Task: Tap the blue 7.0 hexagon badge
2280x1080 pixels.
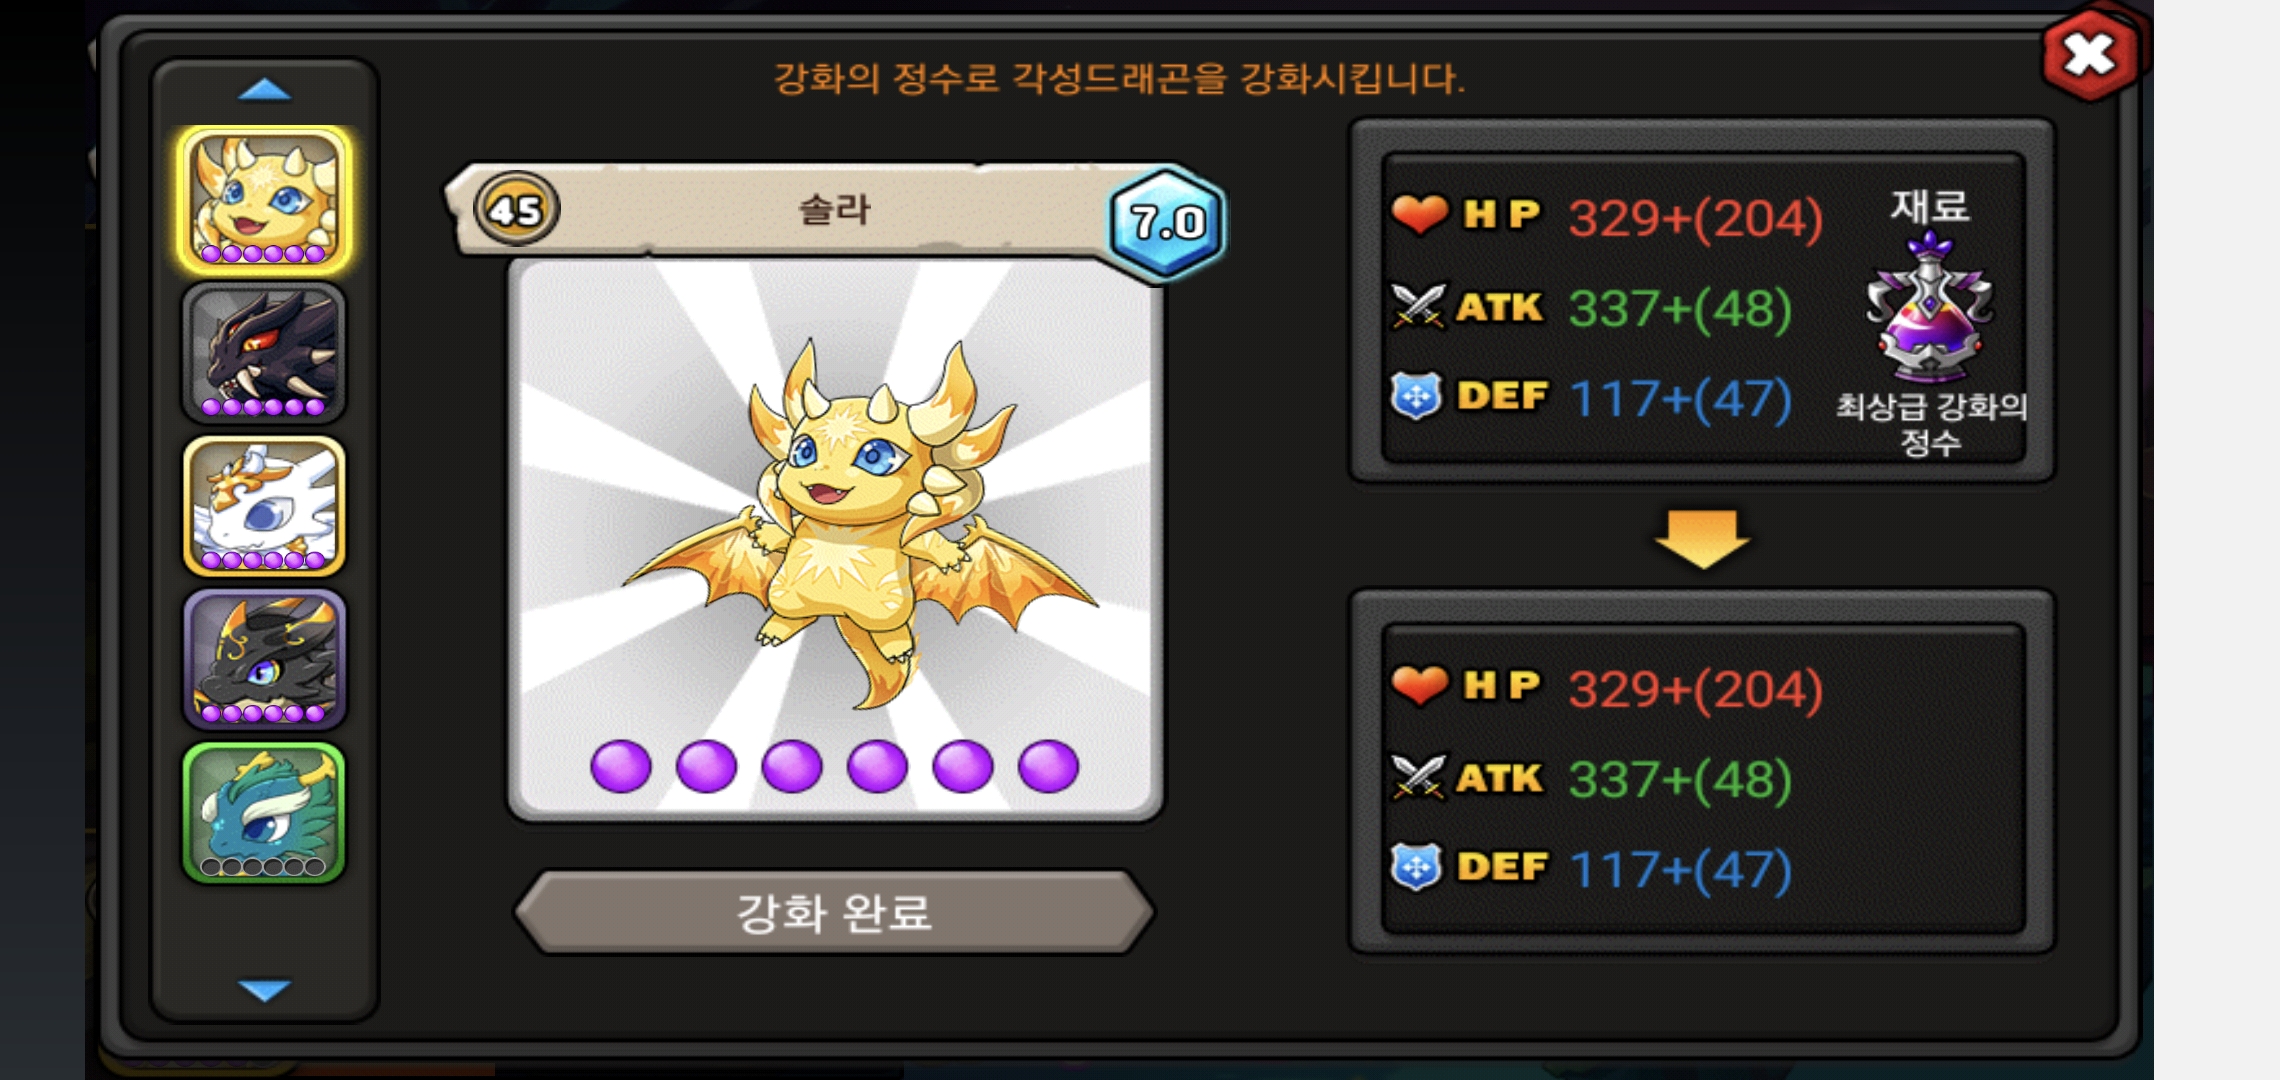Action: pyautogui.click(x=1167, y=222)
